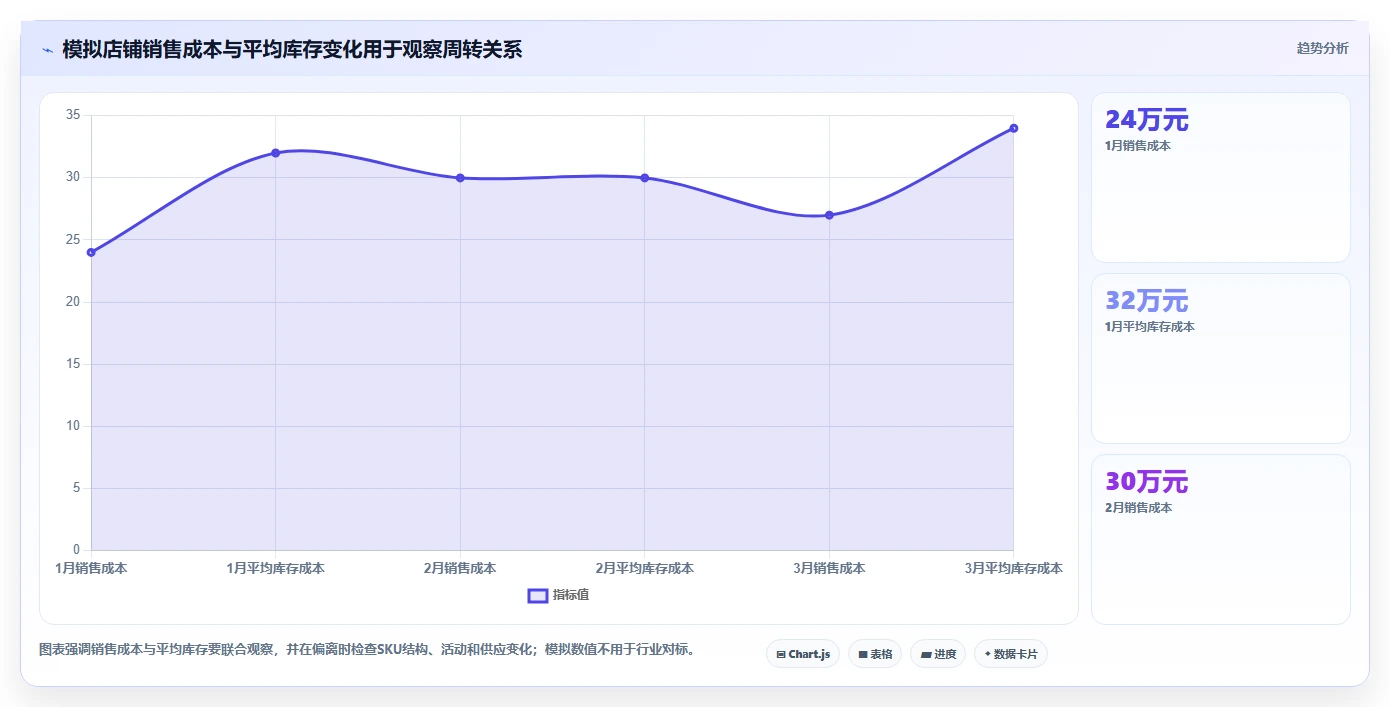Select the 表格 tag chip

tap(875, 654)
